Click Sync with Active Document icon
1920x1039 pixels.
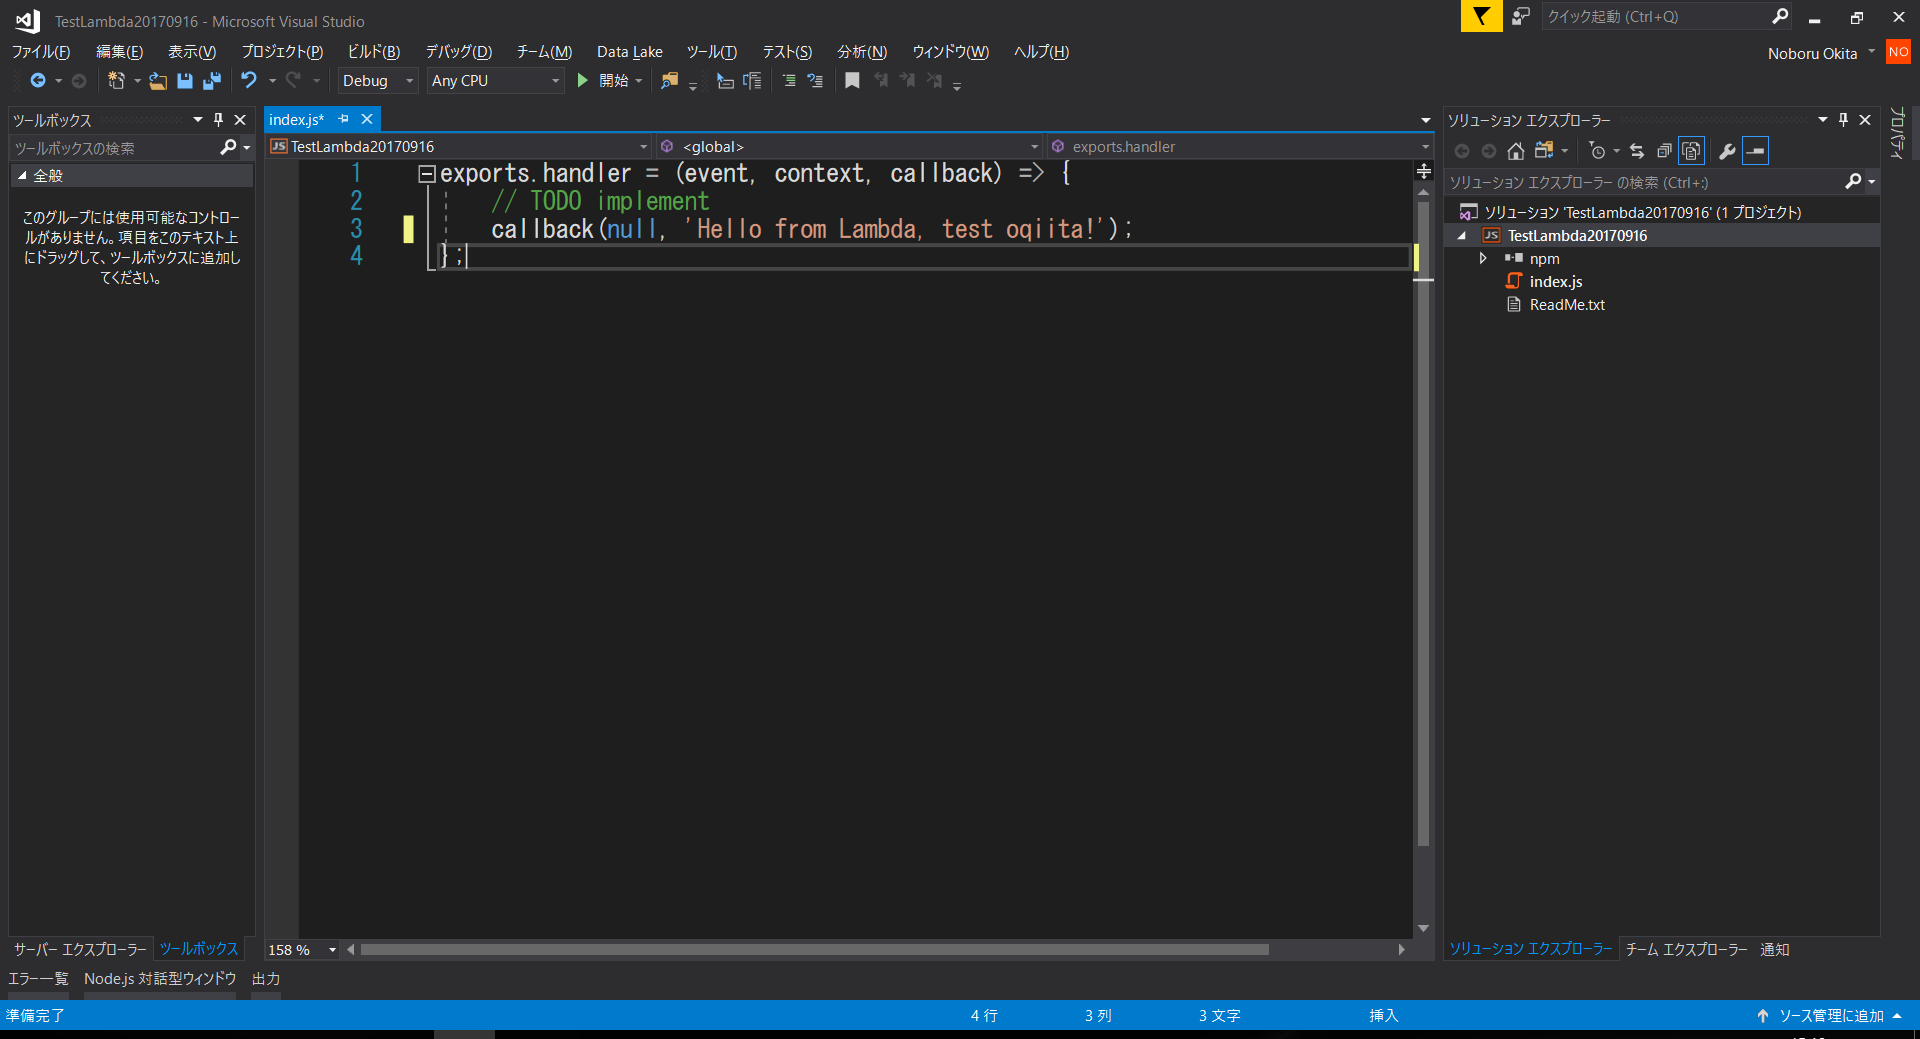[1637, 151]
